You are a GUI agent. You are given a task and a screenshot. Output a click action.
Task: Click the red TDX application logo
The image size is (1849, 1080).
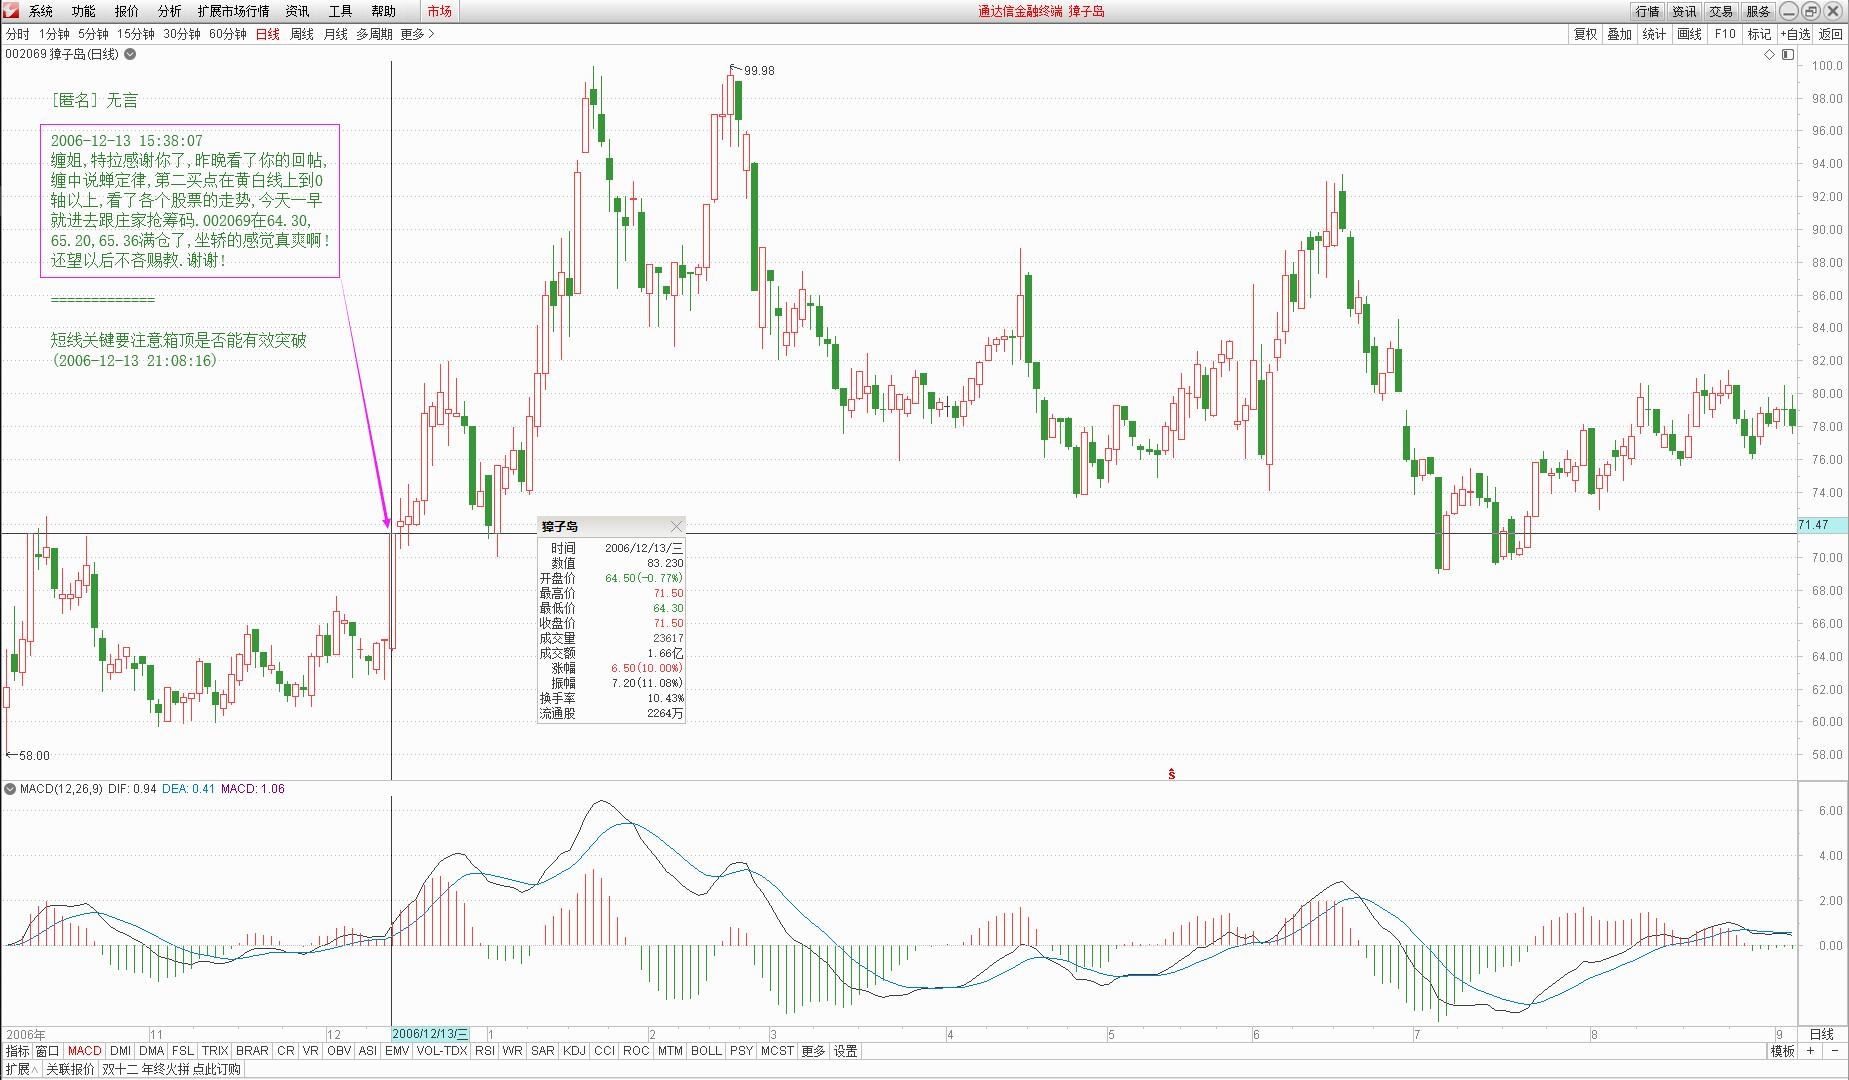coord(11,11)
